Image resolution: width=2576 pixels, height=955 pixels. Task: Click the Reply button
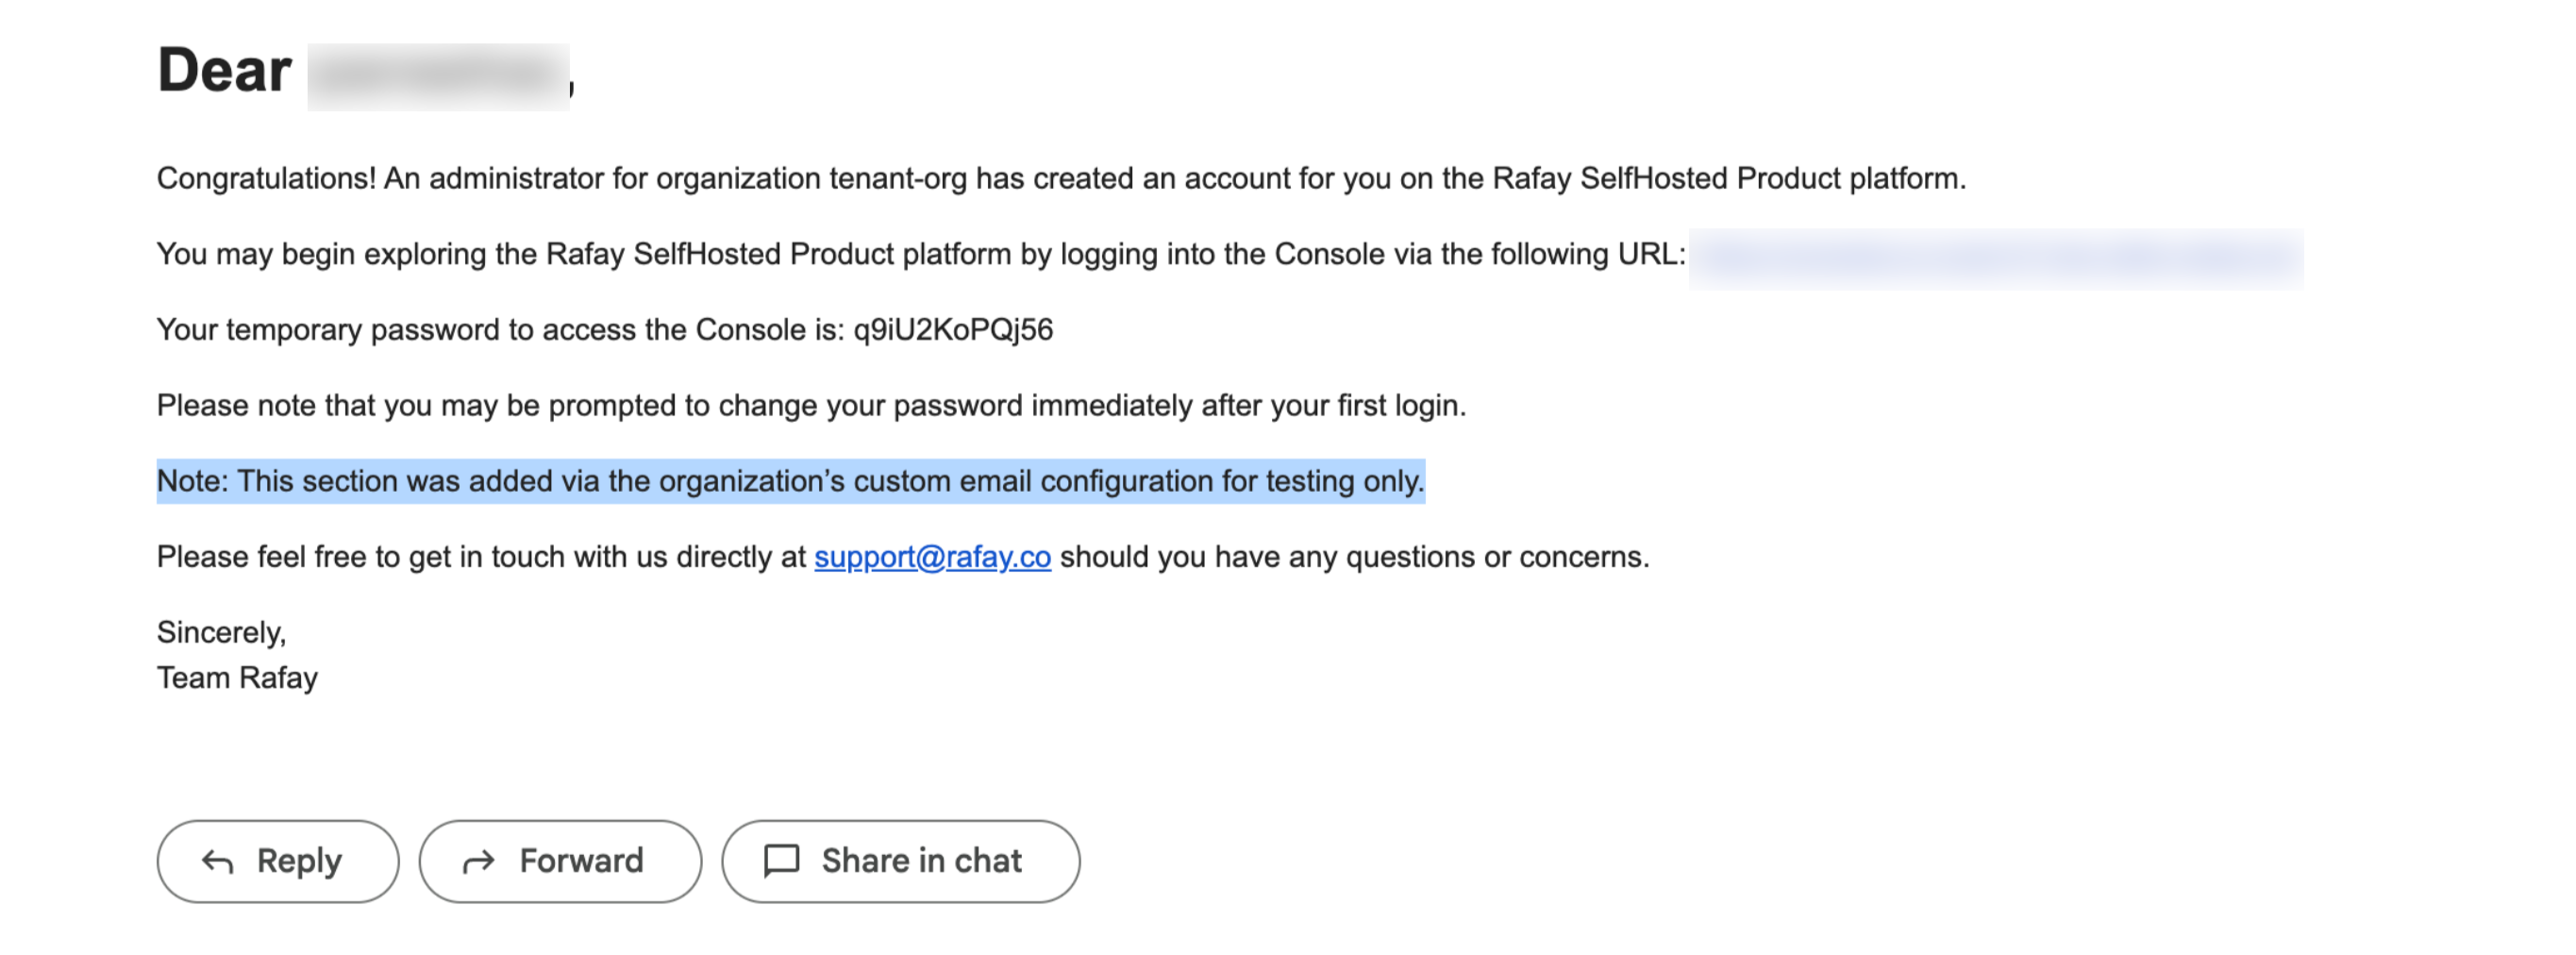pyautogui.click(x=278, y=861)
